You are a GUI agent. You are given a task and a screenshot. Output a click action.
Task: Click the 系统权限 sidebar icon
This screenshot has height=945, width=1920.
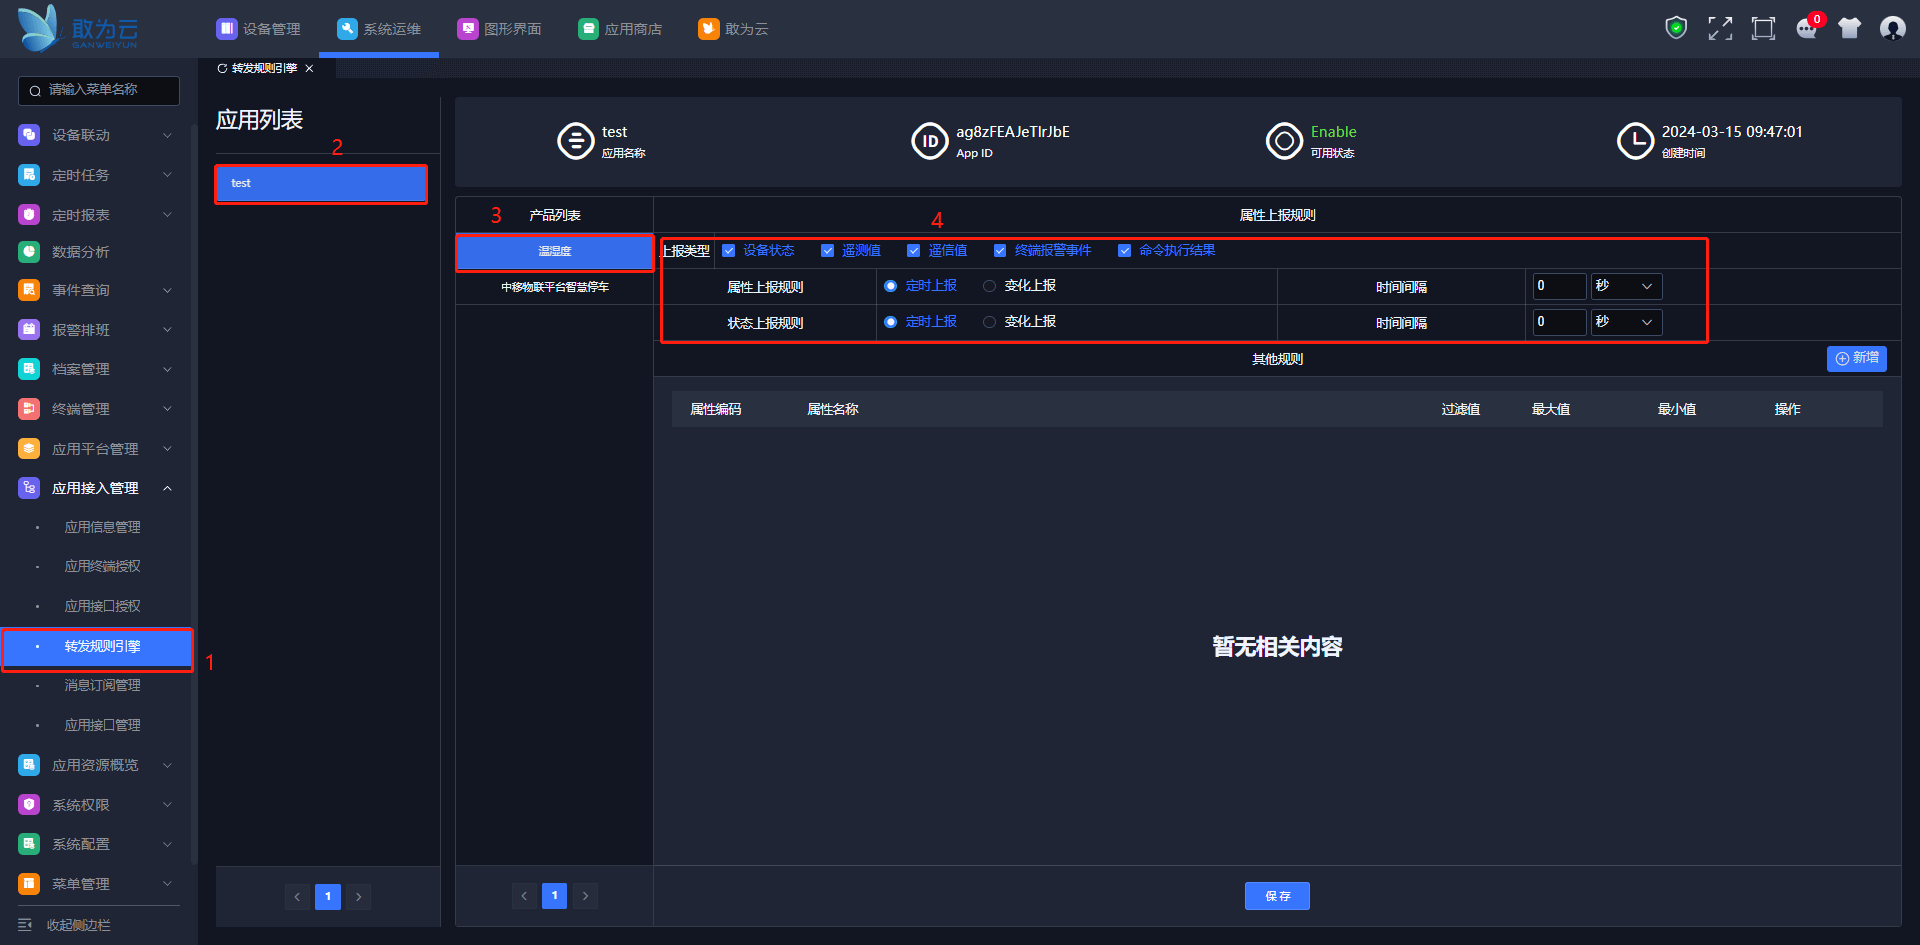click(x=29, y=805)
